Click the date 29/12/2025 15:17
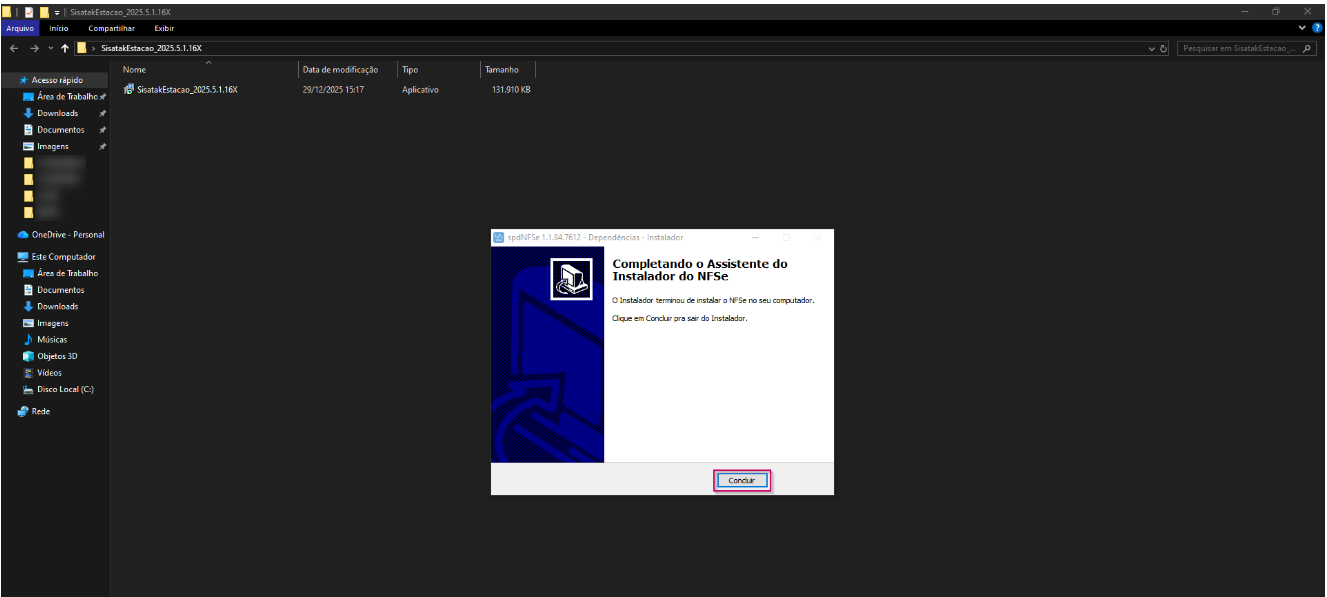This screenshot has width=1327, height=597. tap(333, 90)
